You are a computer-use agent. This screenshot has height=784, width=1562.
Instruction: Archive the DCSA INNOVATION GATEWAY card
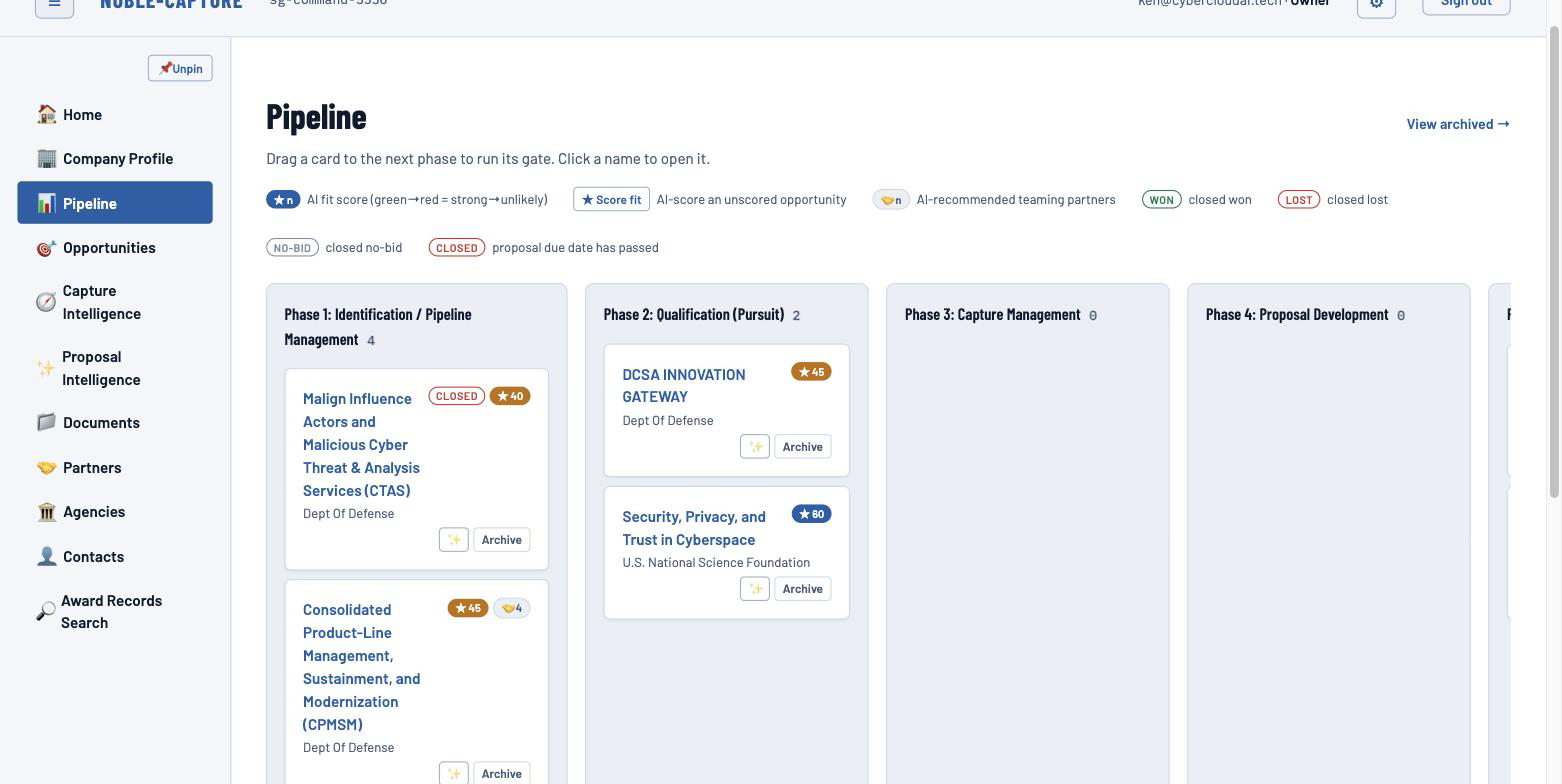click(x=802, y=447)
